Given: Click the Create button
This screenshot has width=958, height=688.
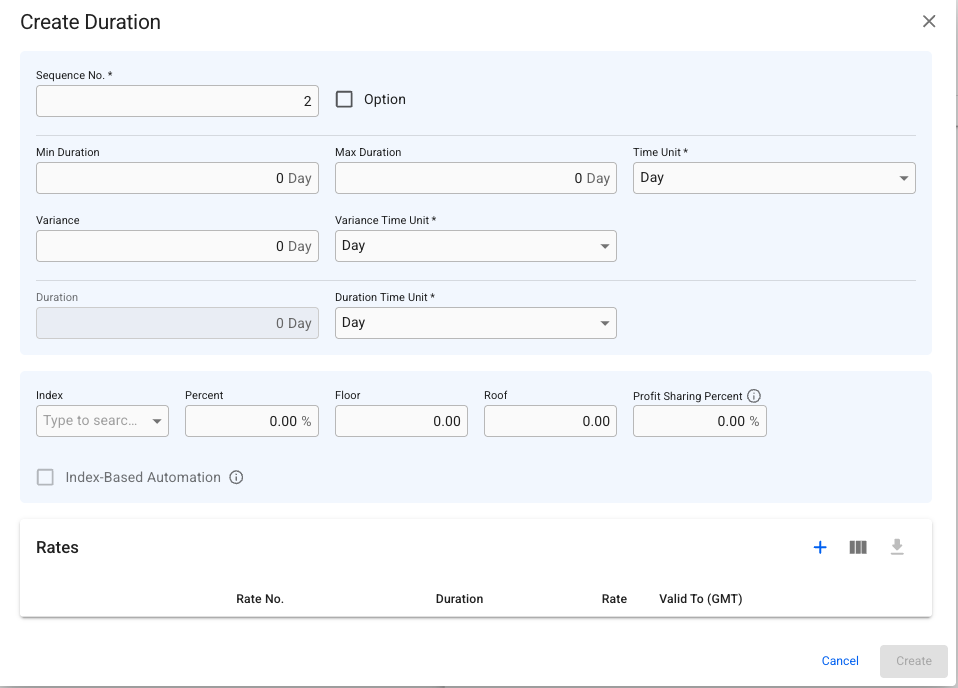Looking at the screenshot, I should click(913, 661).
